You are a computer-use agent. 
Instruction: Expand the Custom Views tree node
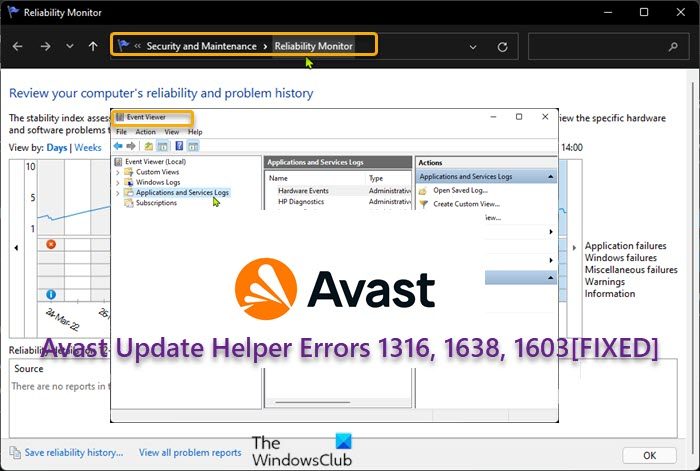tap(118, 172)
